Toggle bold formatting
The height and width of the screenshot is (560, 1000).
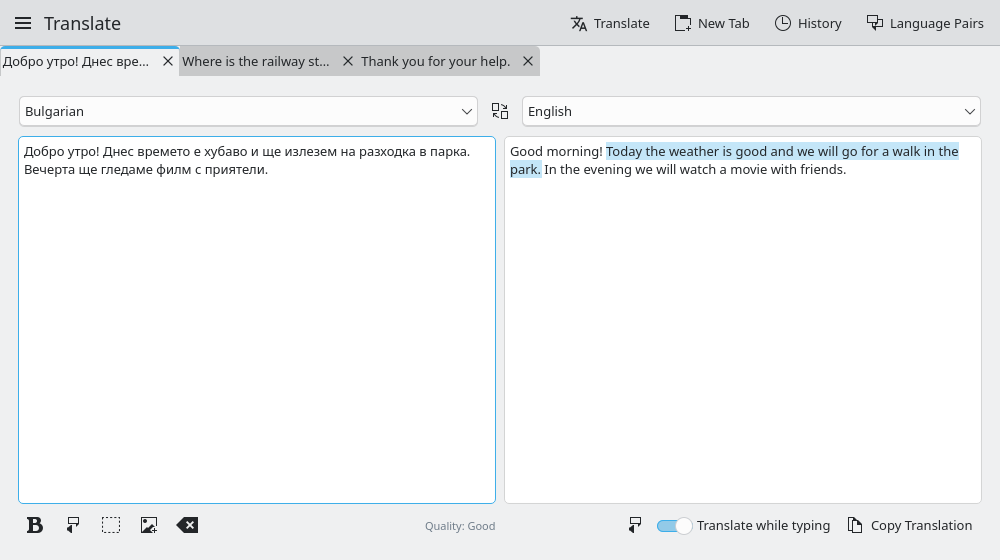pyautogui.click(x=34, y=525)
